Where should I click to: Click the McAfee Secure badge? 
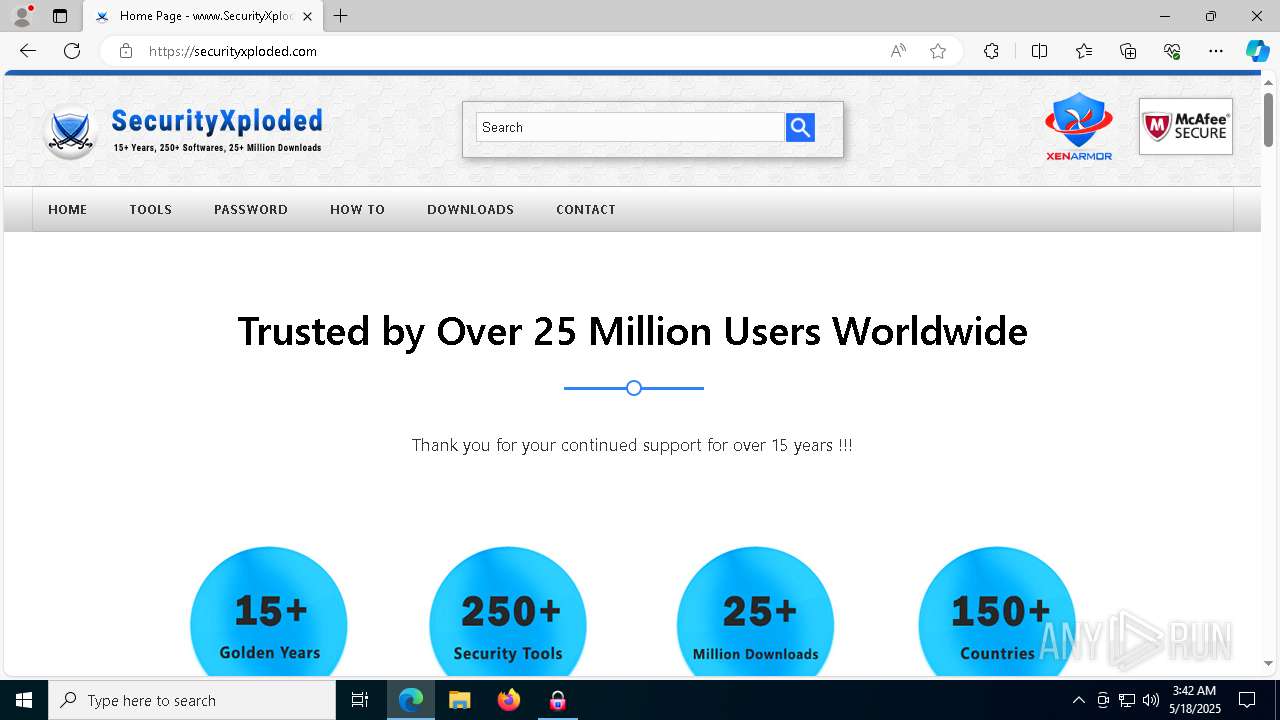pos(1186,127)
